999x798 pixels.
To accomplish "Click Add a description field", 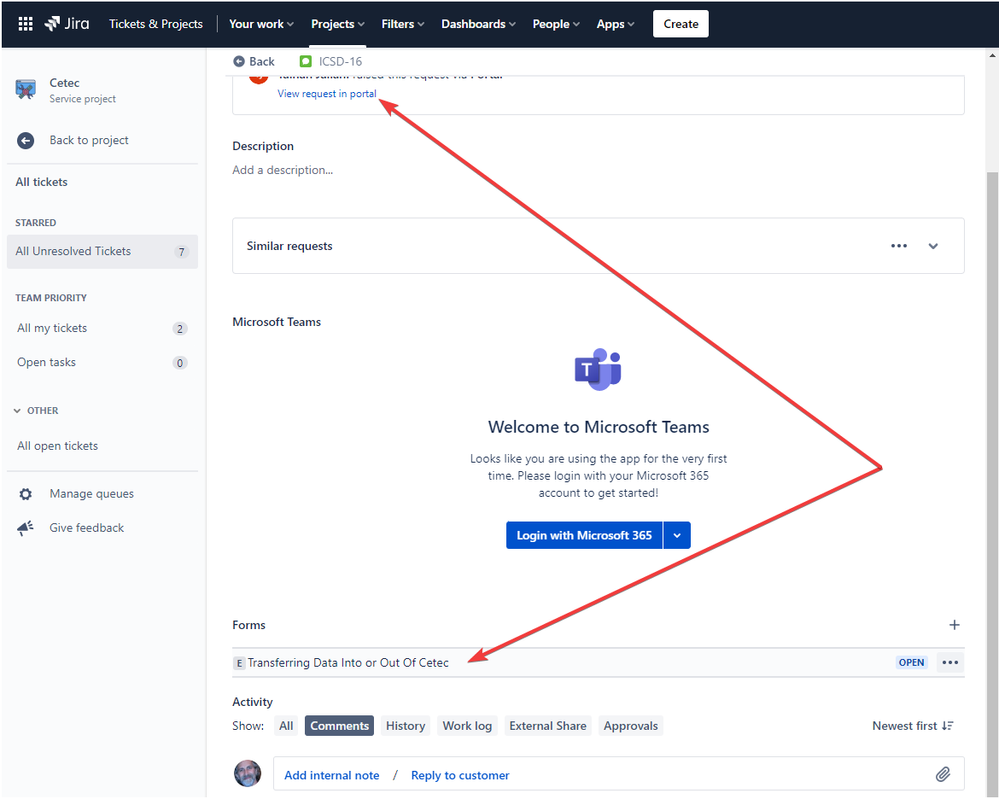I will pos(282,170).
